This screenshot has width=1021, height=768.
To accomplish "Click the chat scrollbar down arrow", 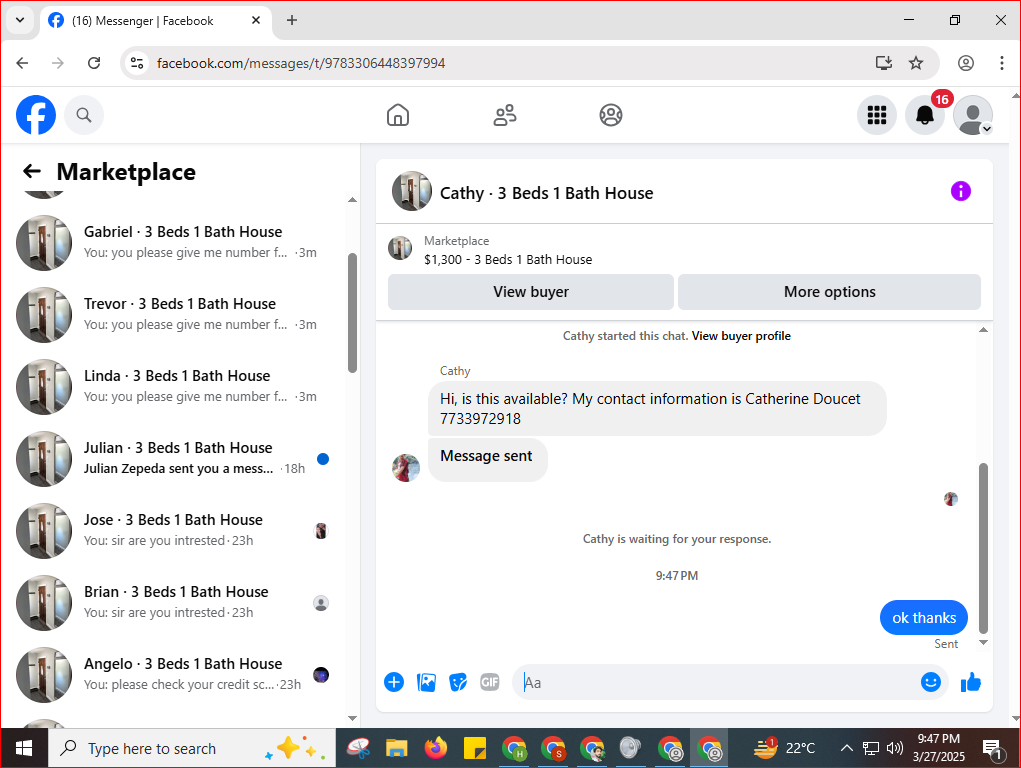I will (x=983, y=642).
